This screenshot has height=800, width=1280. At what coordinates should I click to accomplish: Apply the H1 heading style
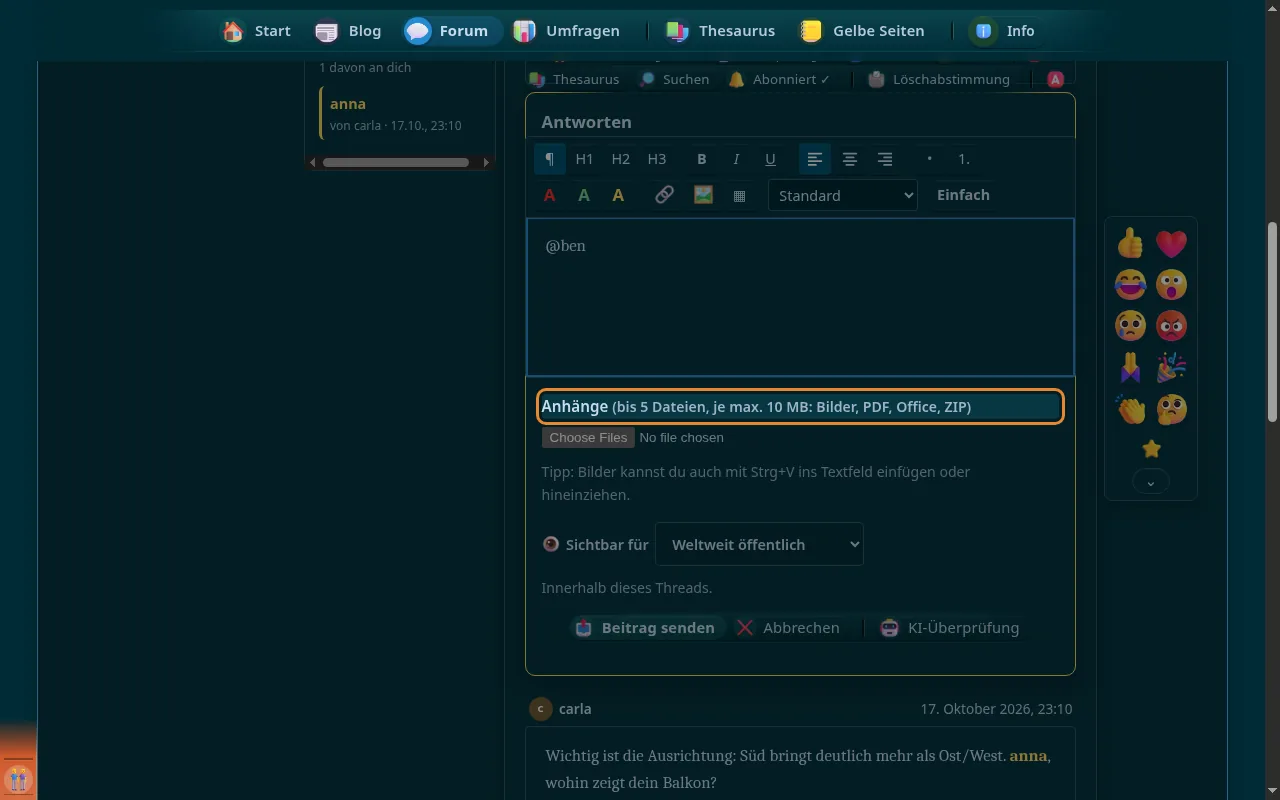click(584, 159)
